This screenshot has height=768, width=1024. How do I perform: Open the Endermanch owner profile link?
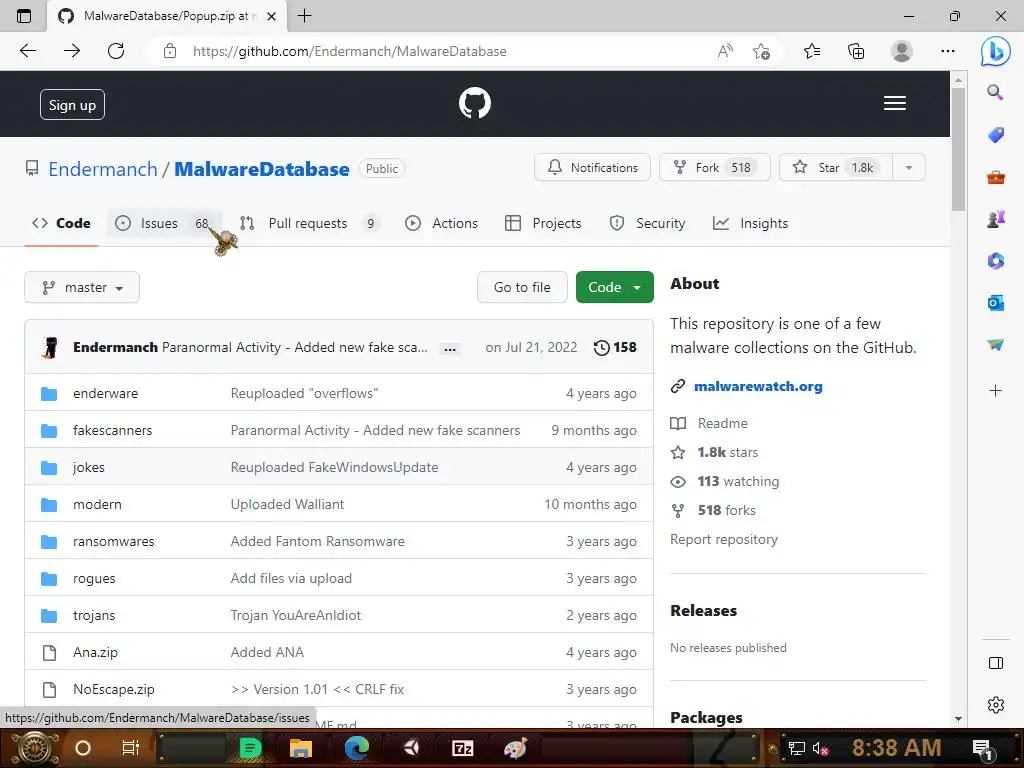coord(103,169)
